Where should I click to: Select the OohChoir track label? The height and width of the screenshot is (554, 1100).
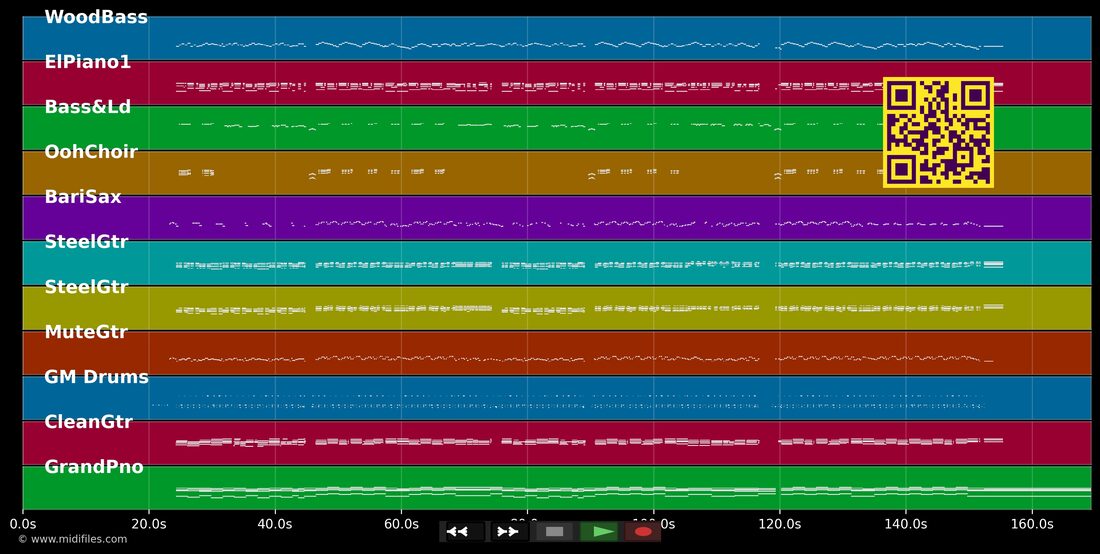point(91,152)
